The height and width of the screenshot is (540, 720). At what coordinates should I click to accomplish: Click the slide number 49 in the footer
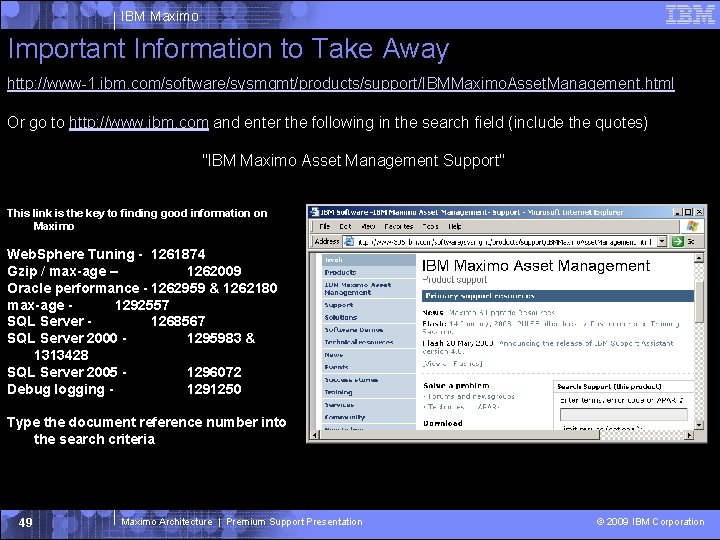click(25, 522)
